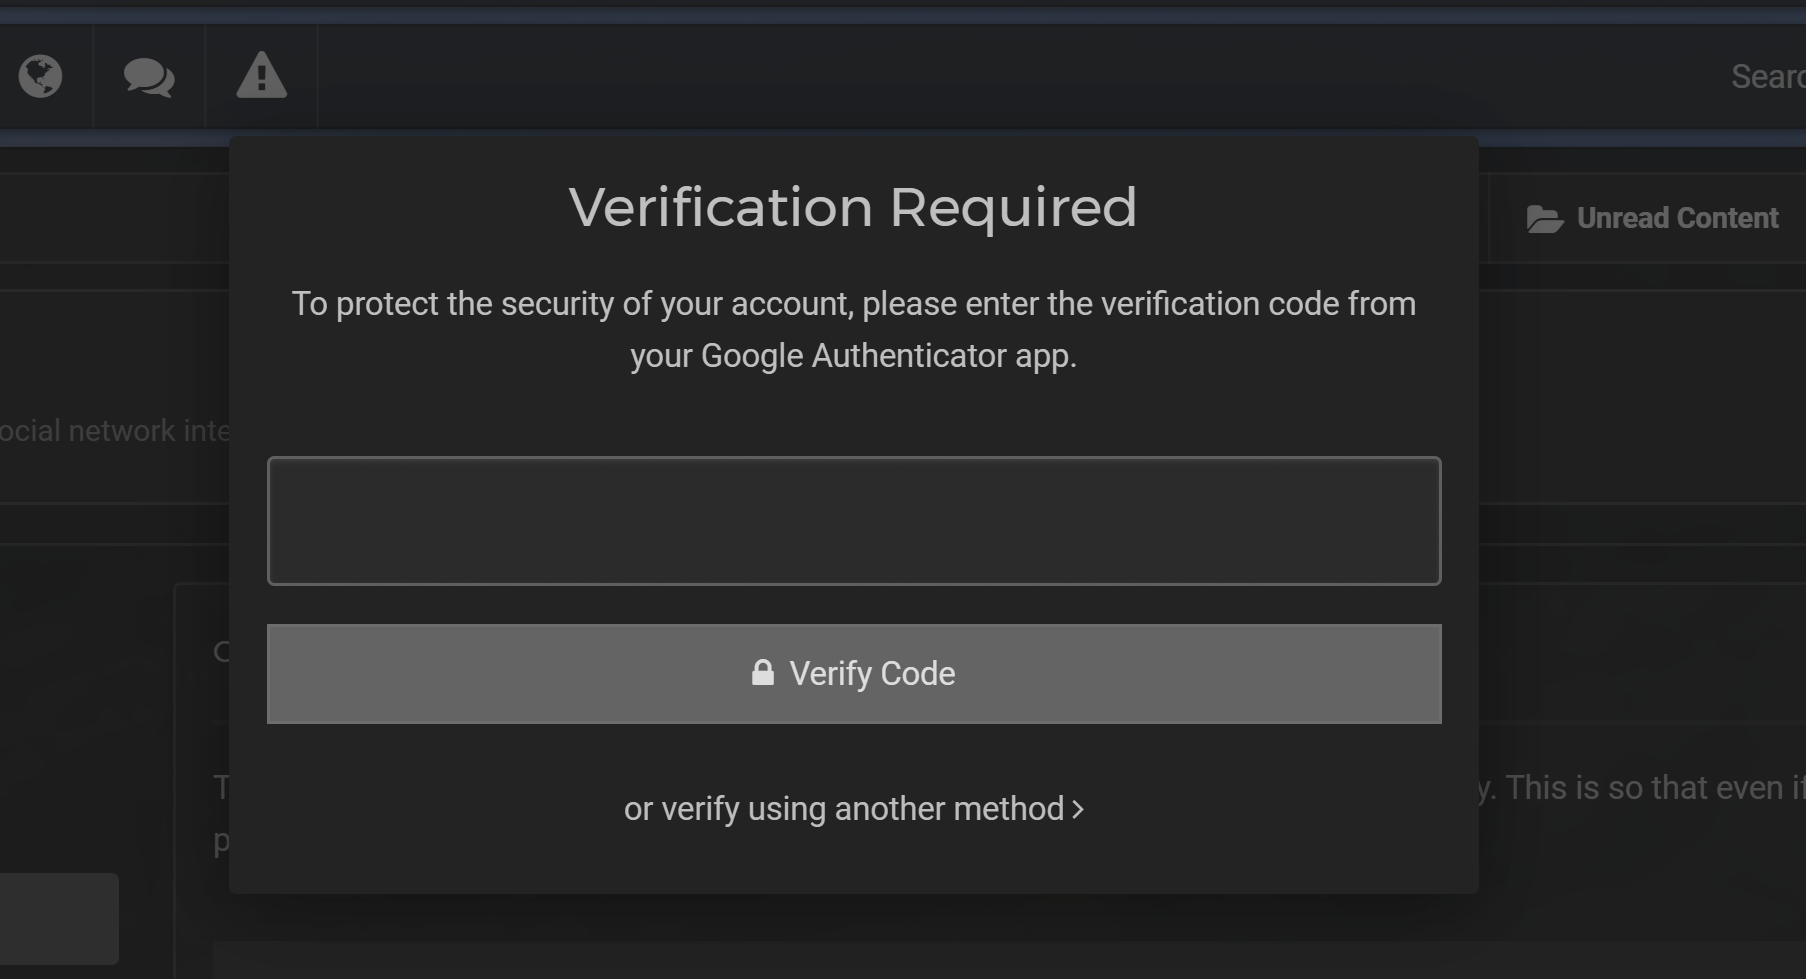The height and width of the screenshot is (979, 1806).
Task: Click the gray button at bottom-left corner
Action: 58,918
